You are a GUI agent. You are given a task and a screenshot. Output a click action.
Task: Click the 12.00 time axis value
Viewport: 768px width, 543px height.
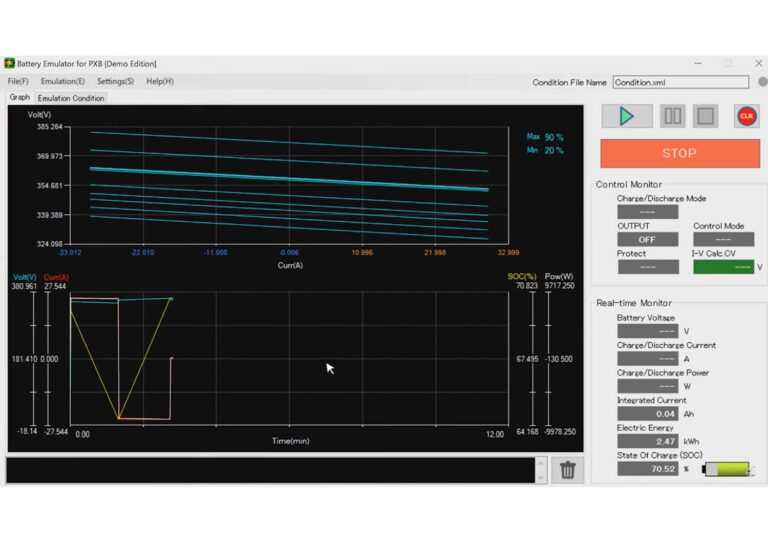coord(495,434)
